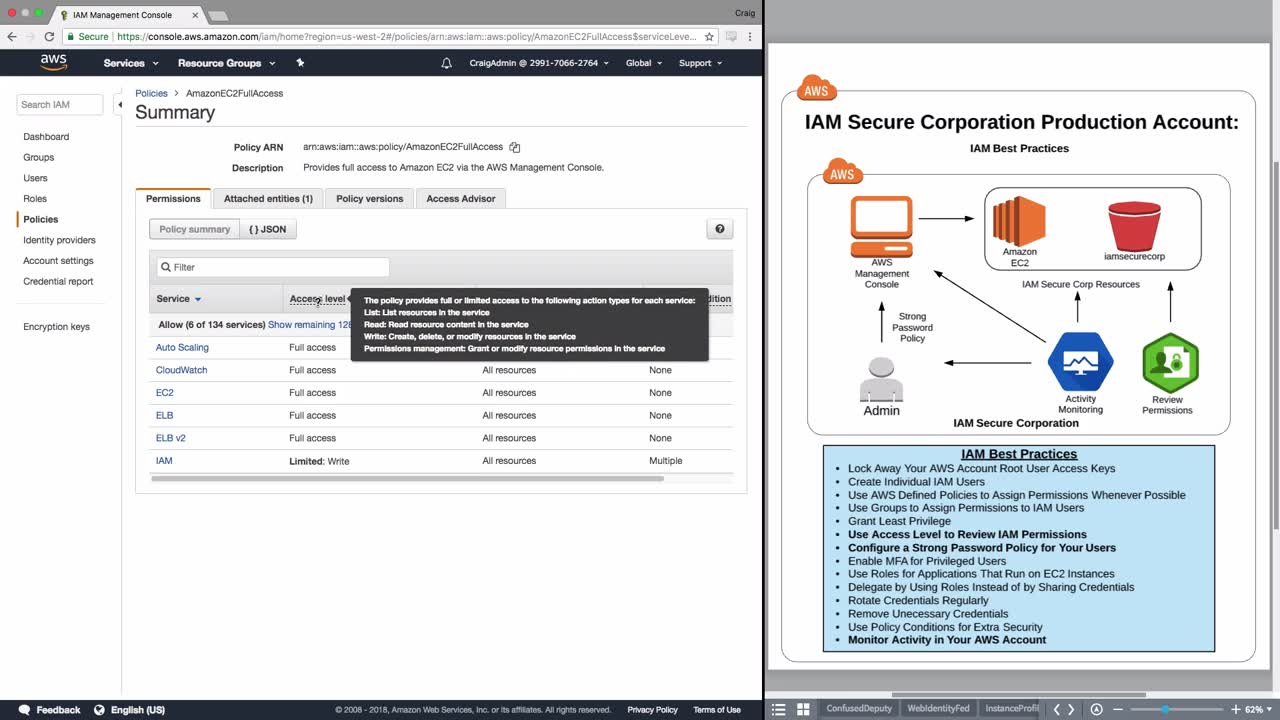Image resolution: width=1280 pixels, height=720 pixels.
Task: Select the Permissions tab
Action: click(173, 198)
